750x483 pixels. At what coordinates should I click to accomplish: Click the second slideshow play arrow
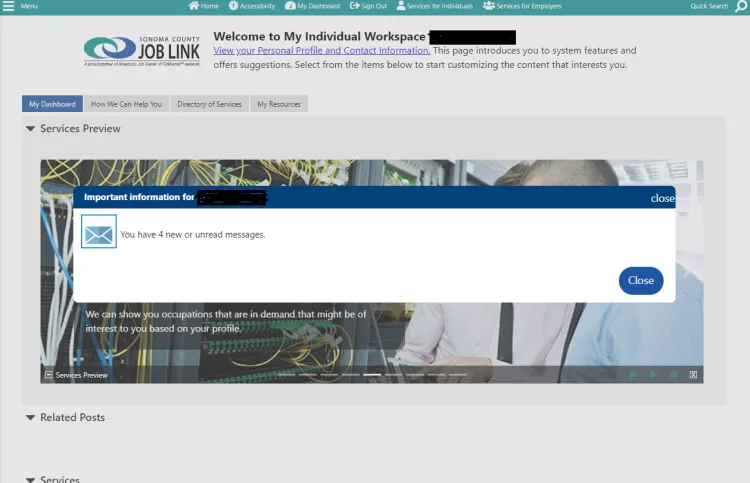(x=653, y=374)
